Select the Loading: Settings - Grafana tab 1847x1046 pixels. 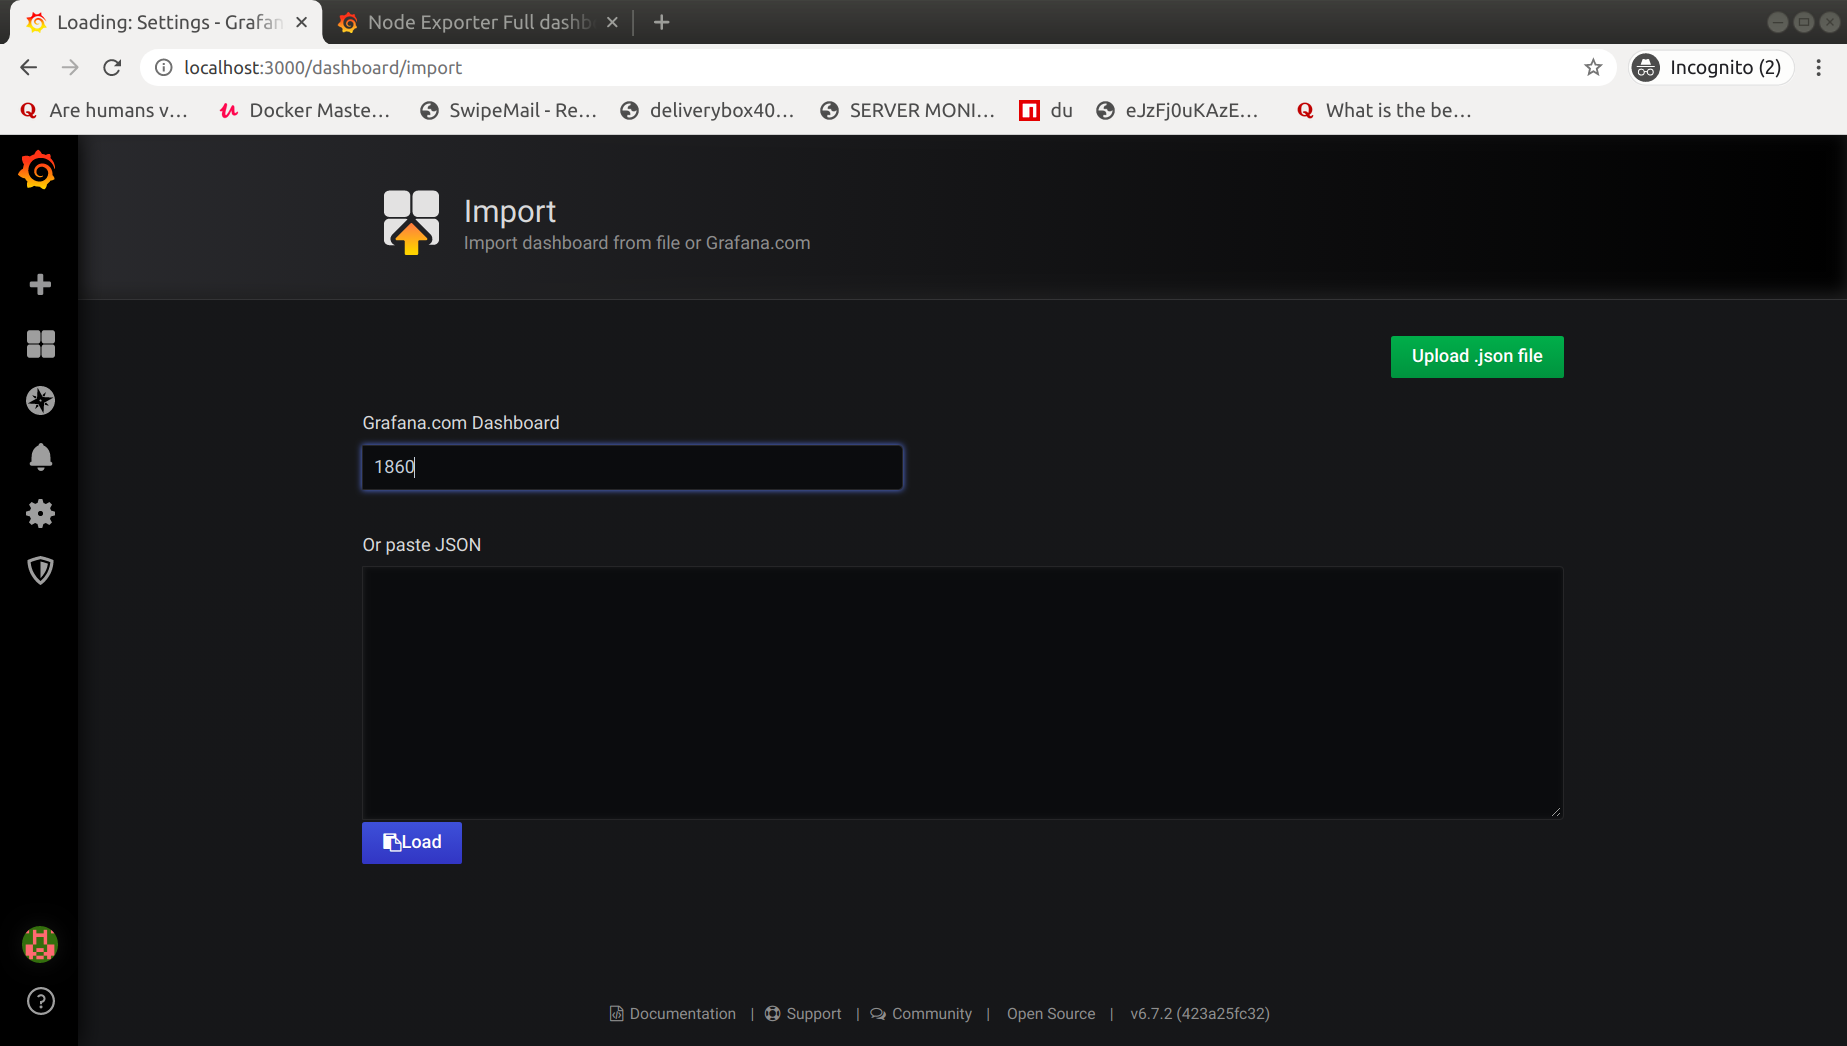click(x=166, y=22)
